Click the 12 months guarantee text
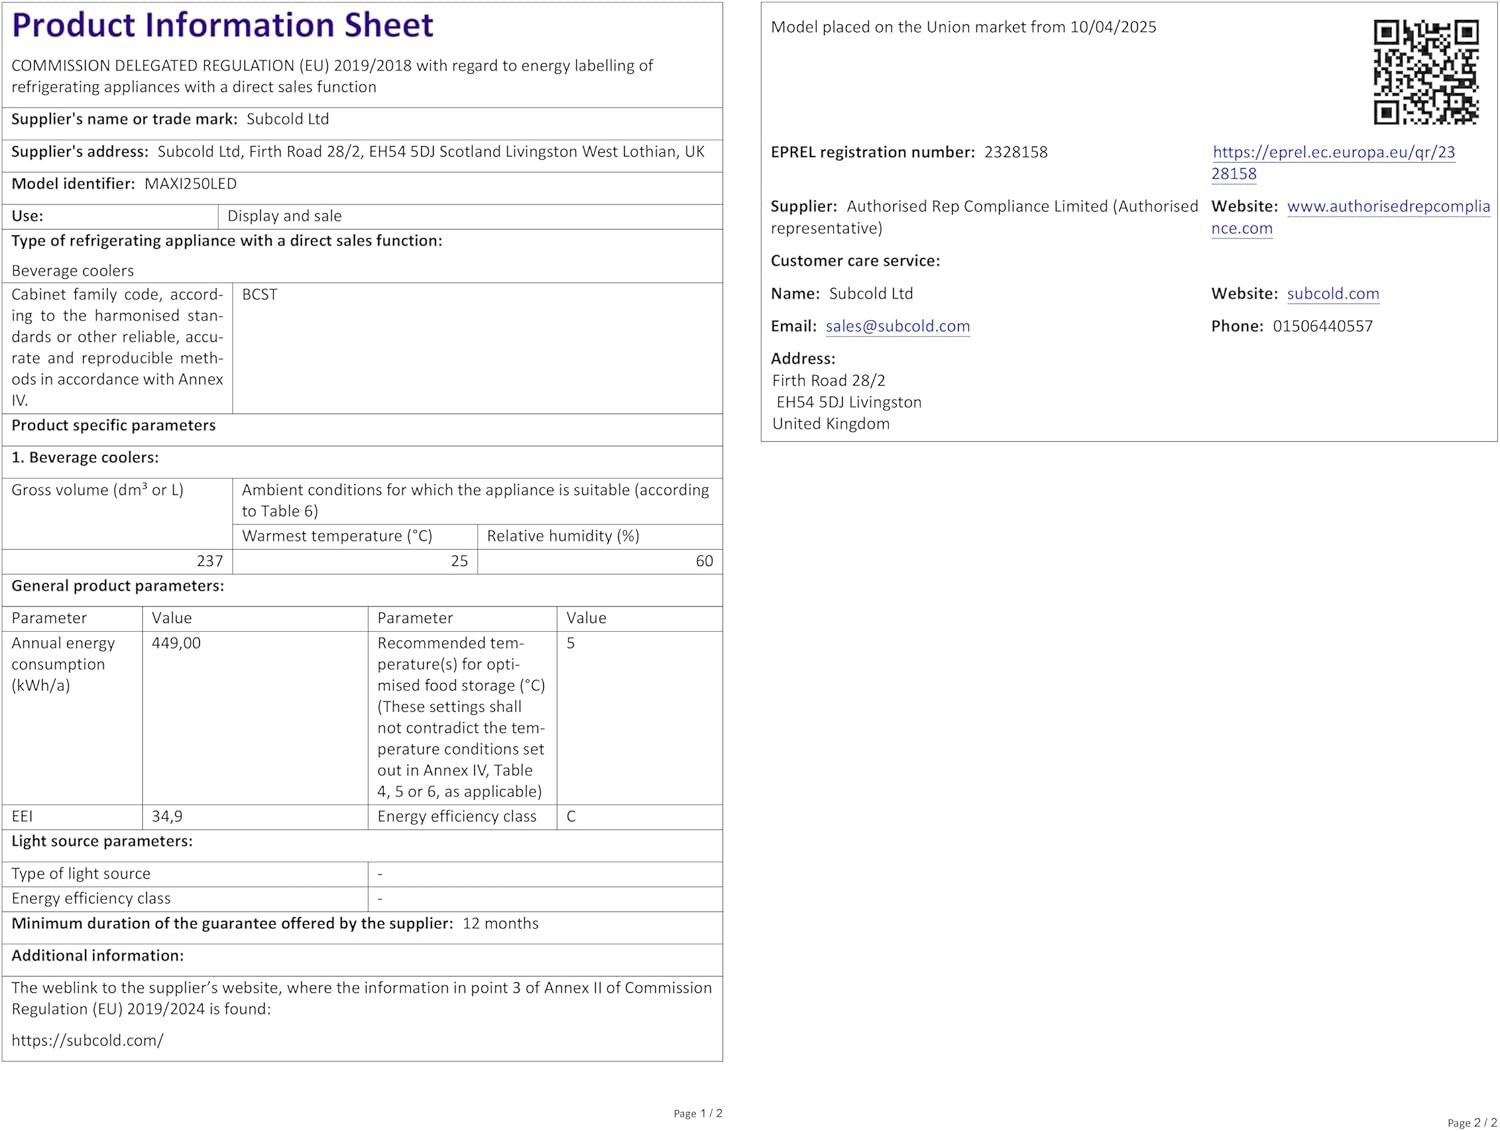Screen dimensions: 1500x1131 [501, 924]
